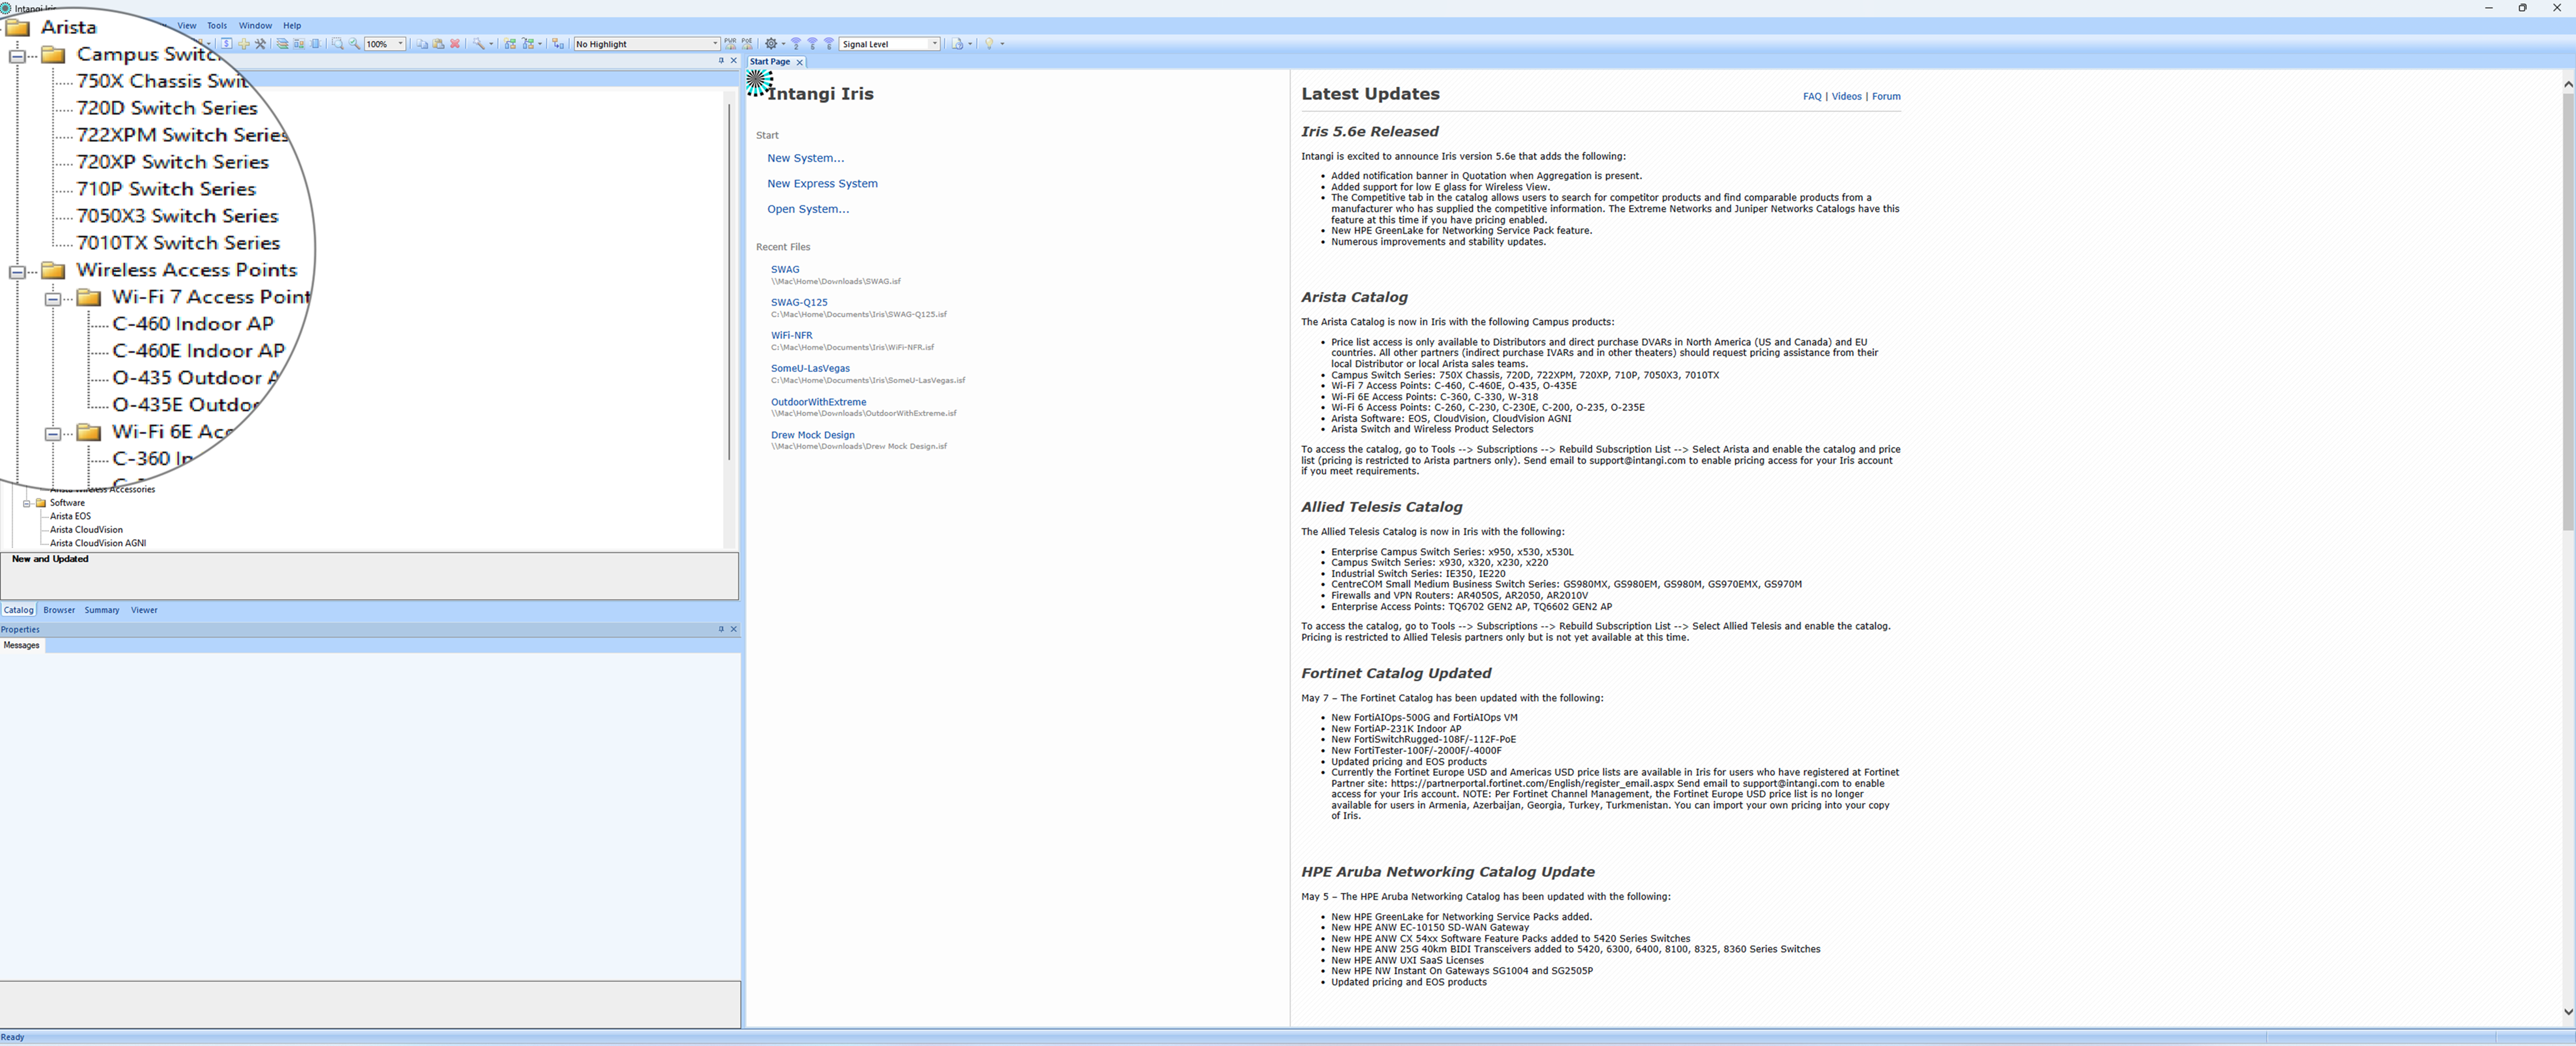The height and width of the screenshot is (1046, 2576).
Task: Pin the Properties panel pushpin
Action: coord(720,629)
